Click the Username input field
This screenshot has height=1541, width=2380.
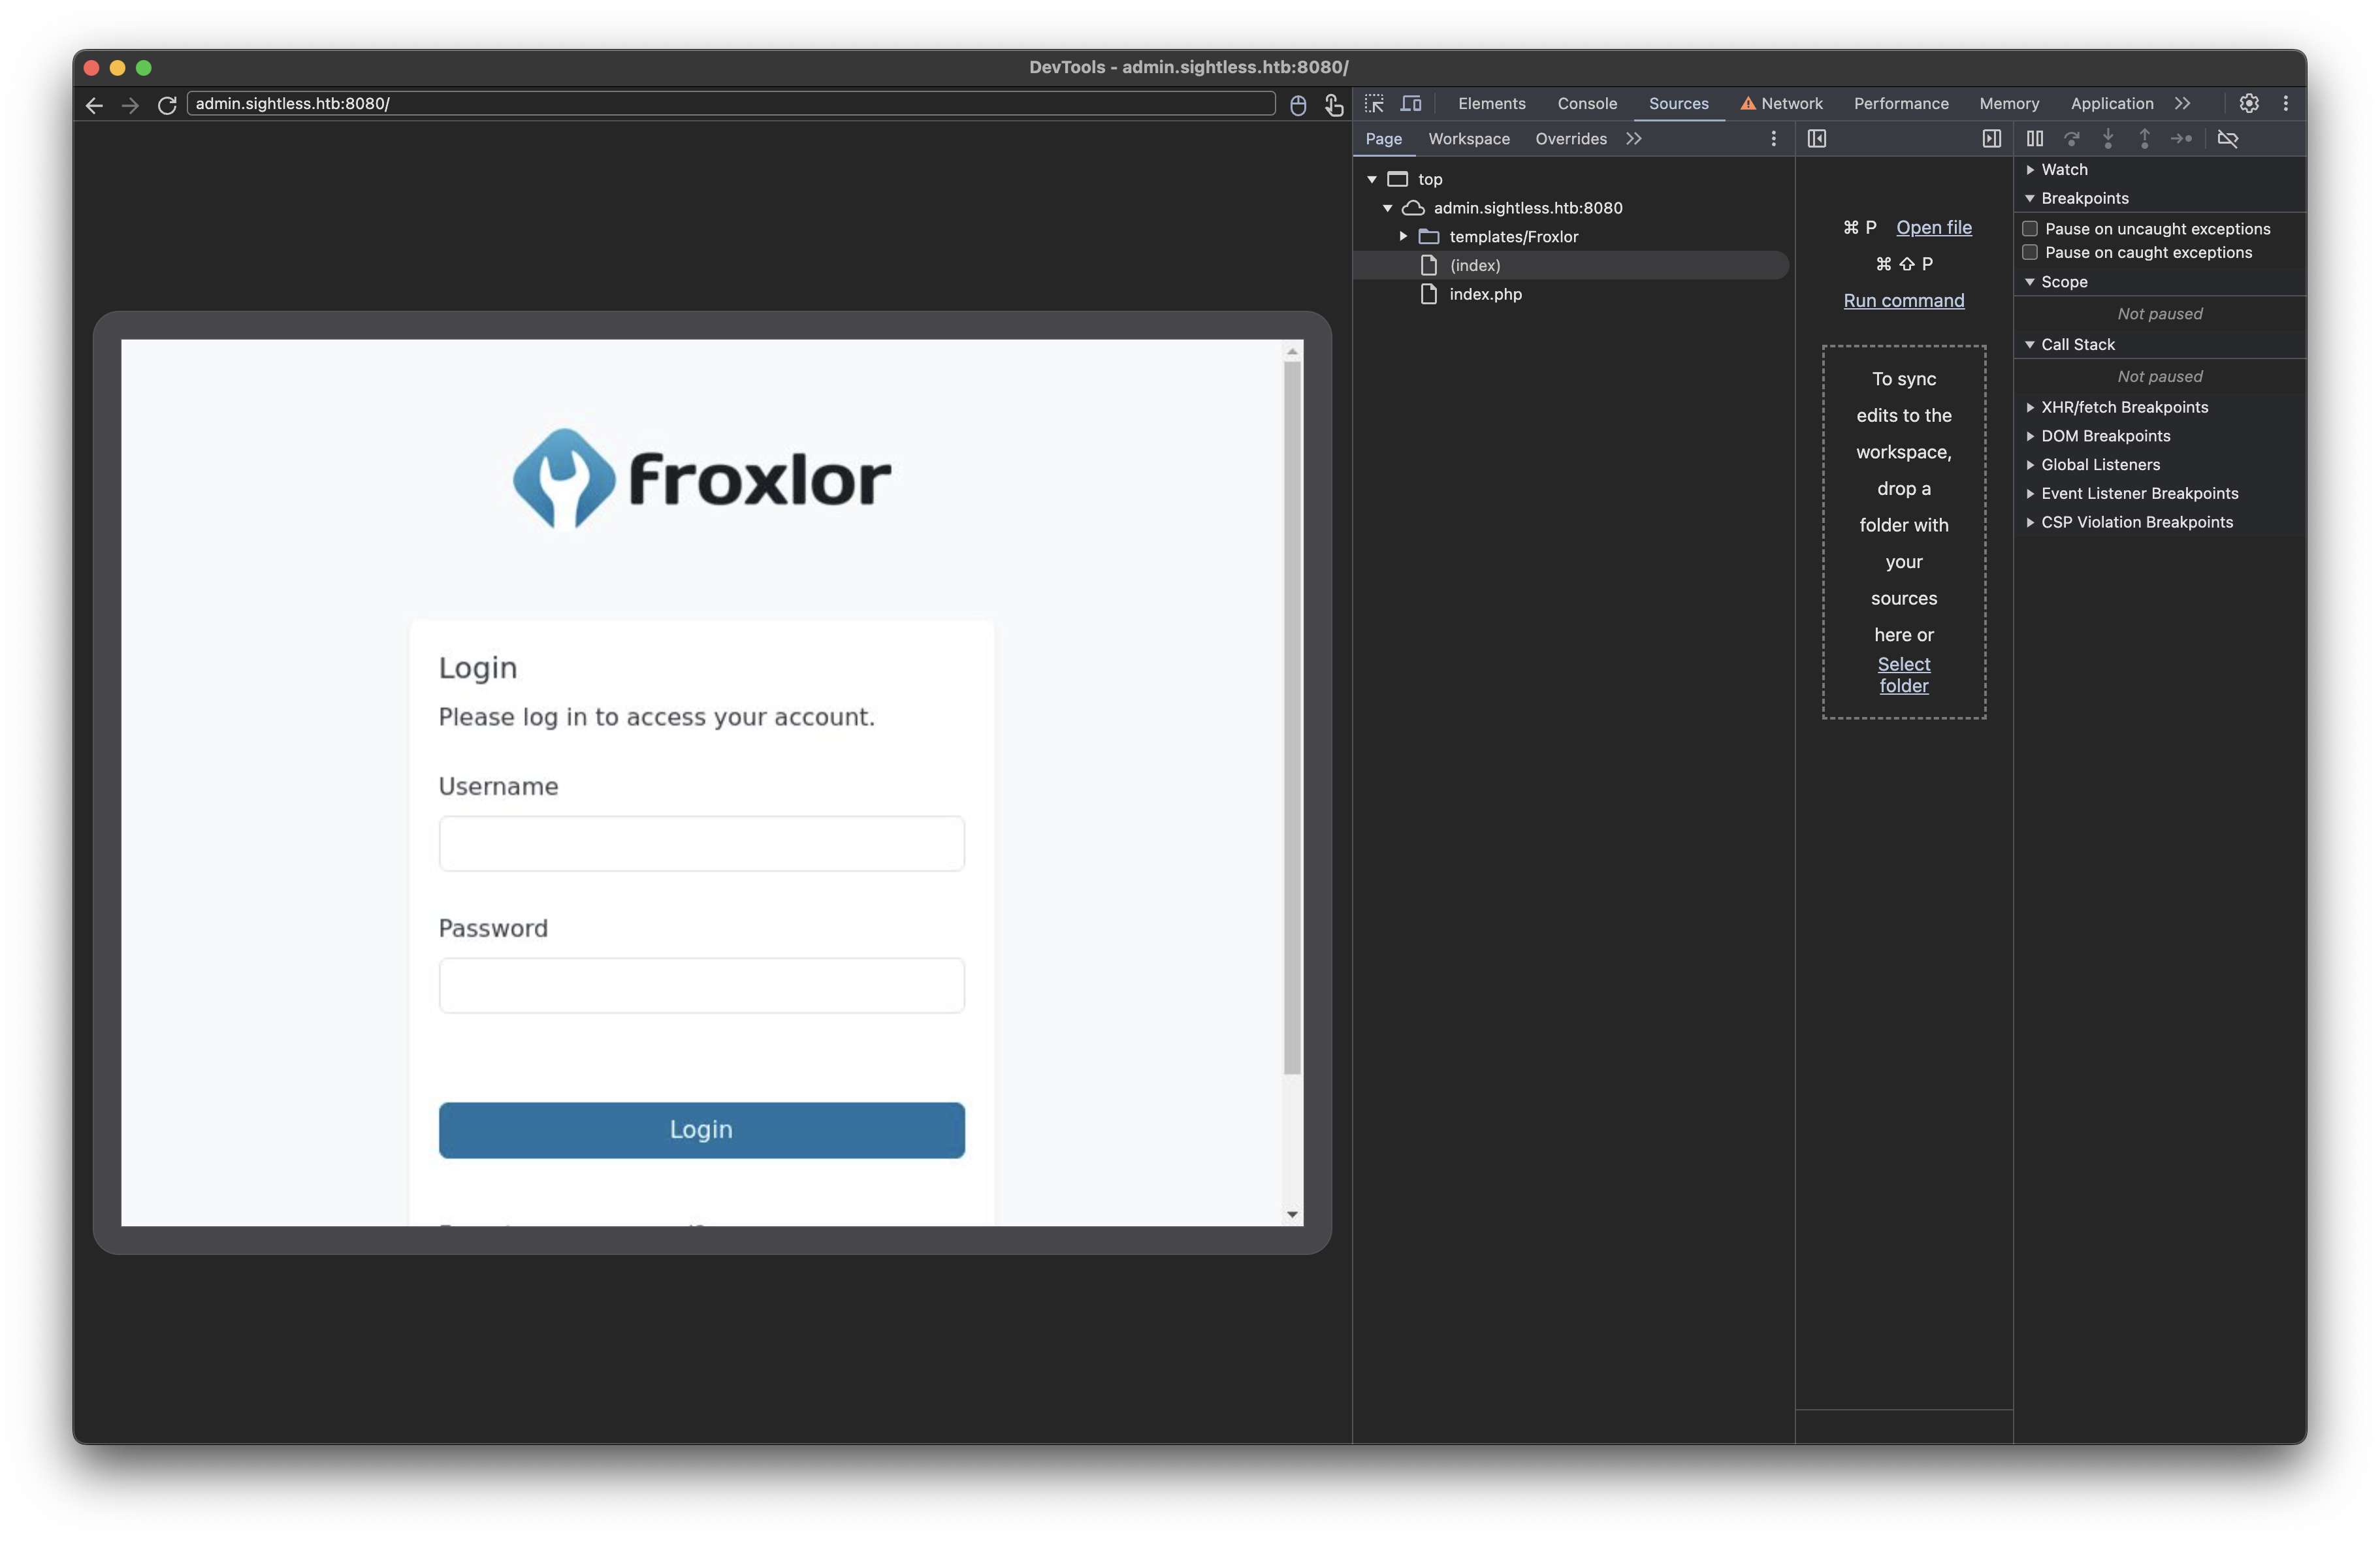[701, 844]
